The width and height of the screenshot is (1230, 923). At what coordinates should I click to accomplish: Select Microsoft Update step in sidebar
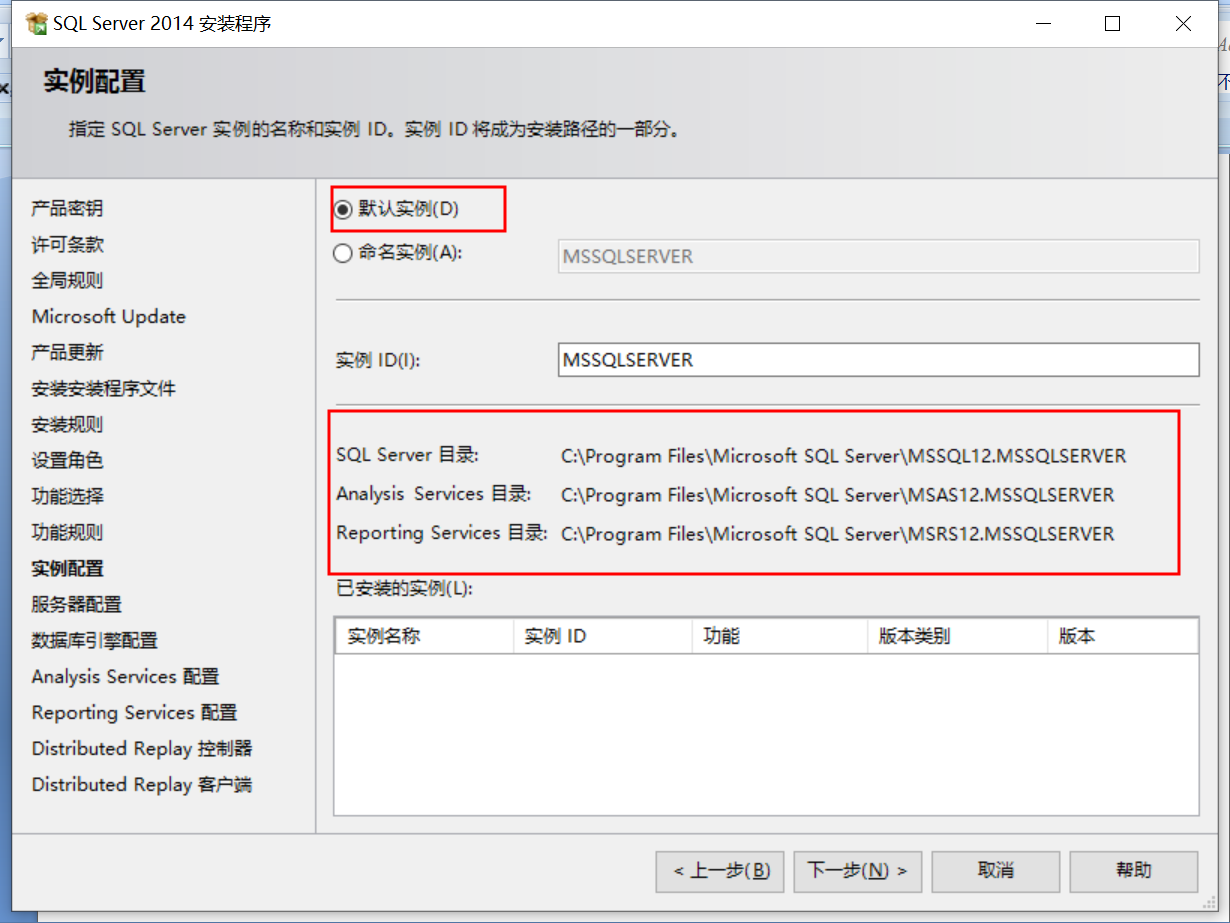109,317
